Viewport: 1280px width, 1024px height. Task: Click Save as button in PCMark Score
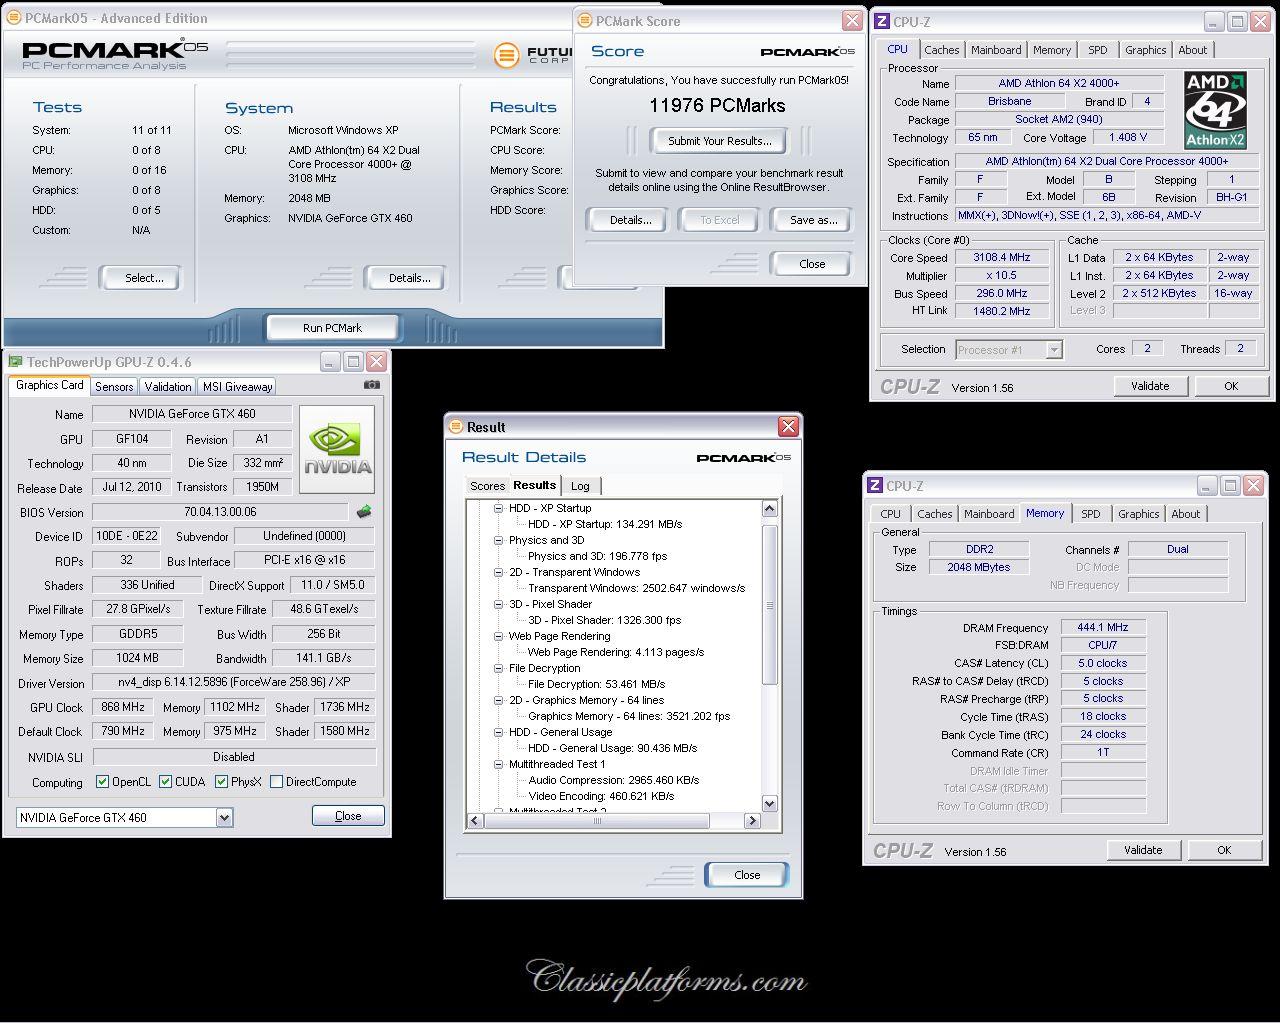[813, 220]
